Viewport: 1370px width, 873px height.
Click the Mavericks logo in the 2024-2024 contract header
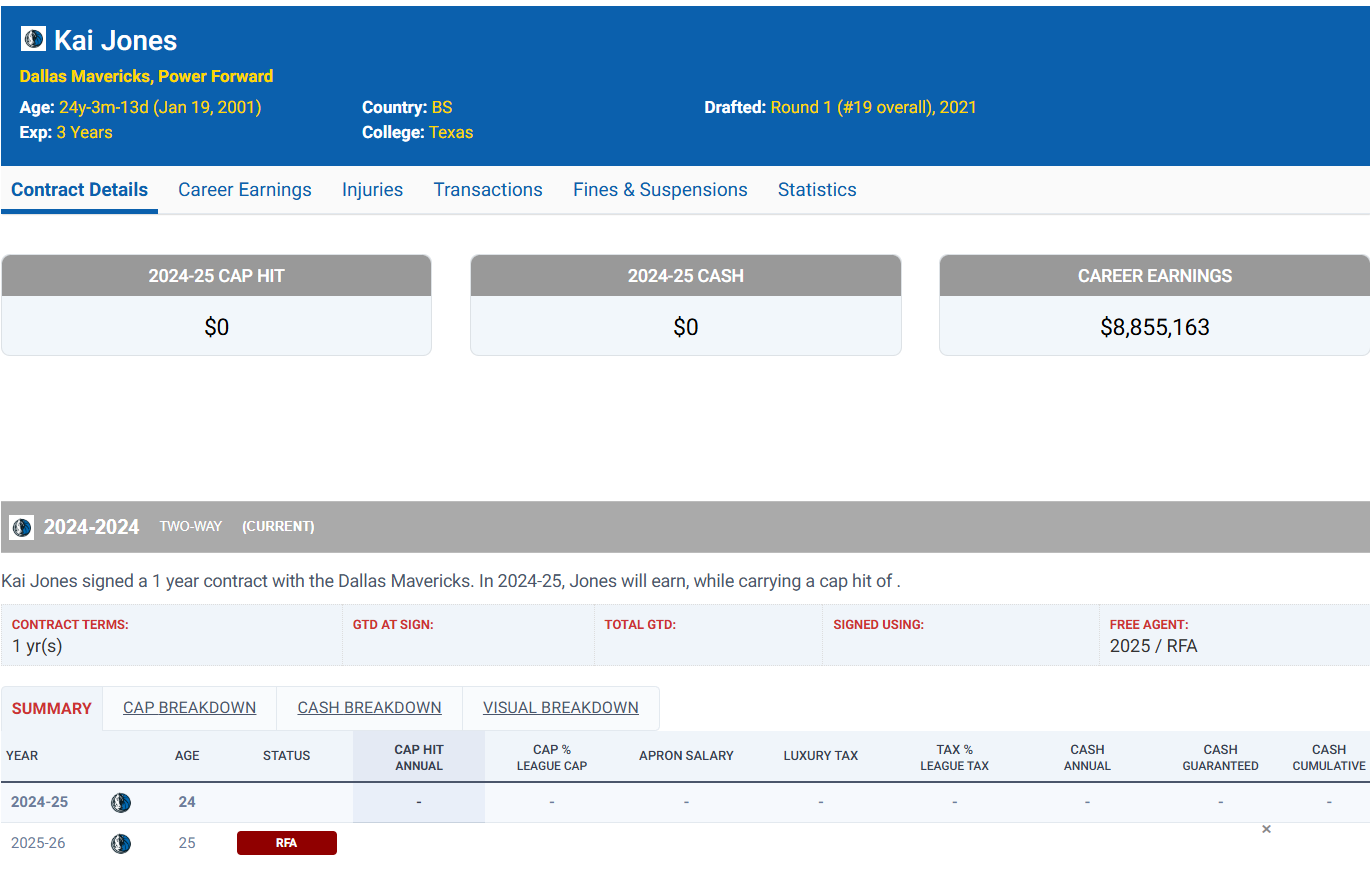coord(21,527)
